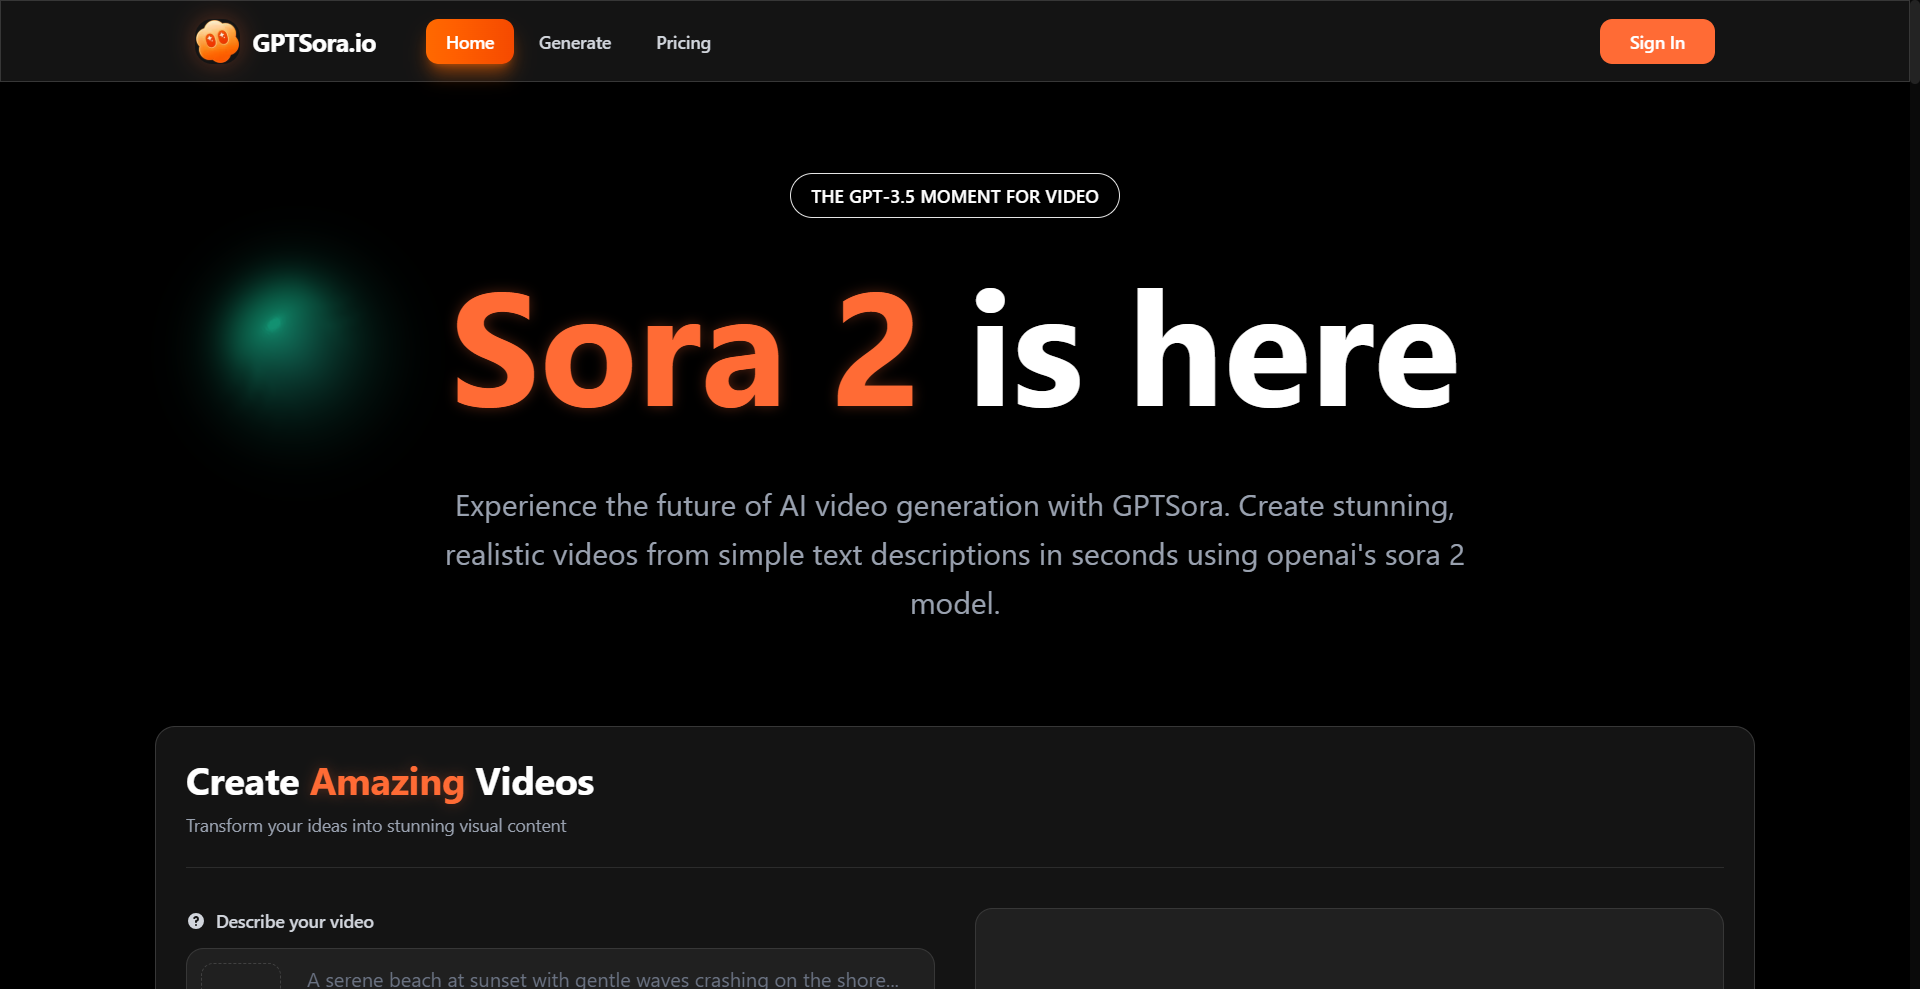Open Generate to start creating videos
Image resolution: width=1920 pixels, height=989 pixels.
click(x=574, y=43)
